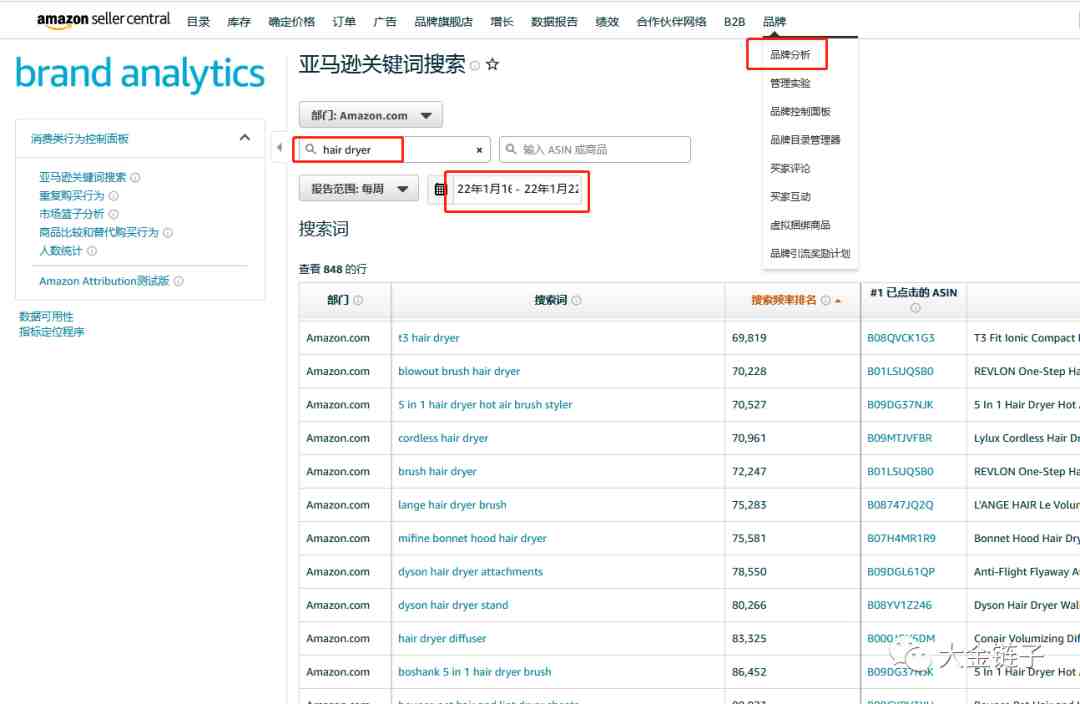Open the 部门: Amazon.com dropdown
Image resolution: width=1080 pixels, height=704 pixels.
370,116
